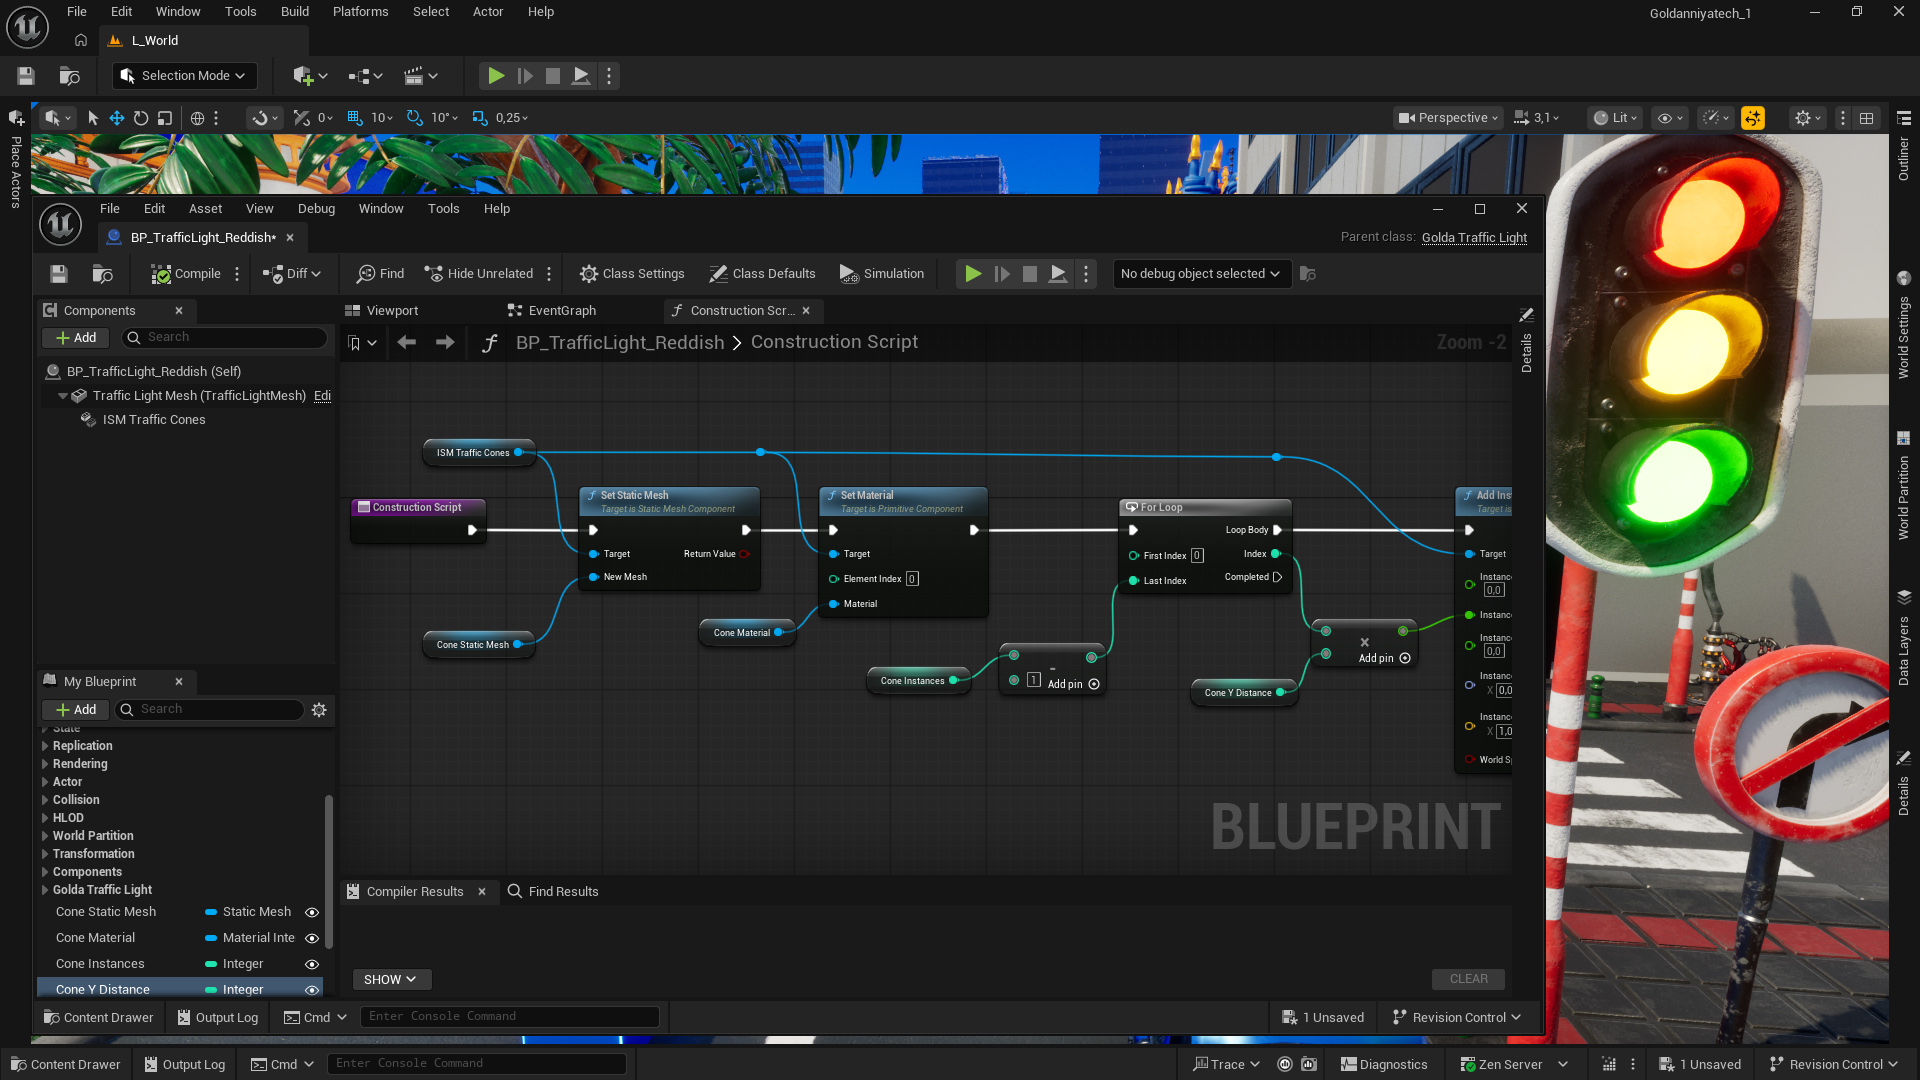Open the Asset menu
This screenshot has height=1080, width=1920.
(x=205, y=209)
